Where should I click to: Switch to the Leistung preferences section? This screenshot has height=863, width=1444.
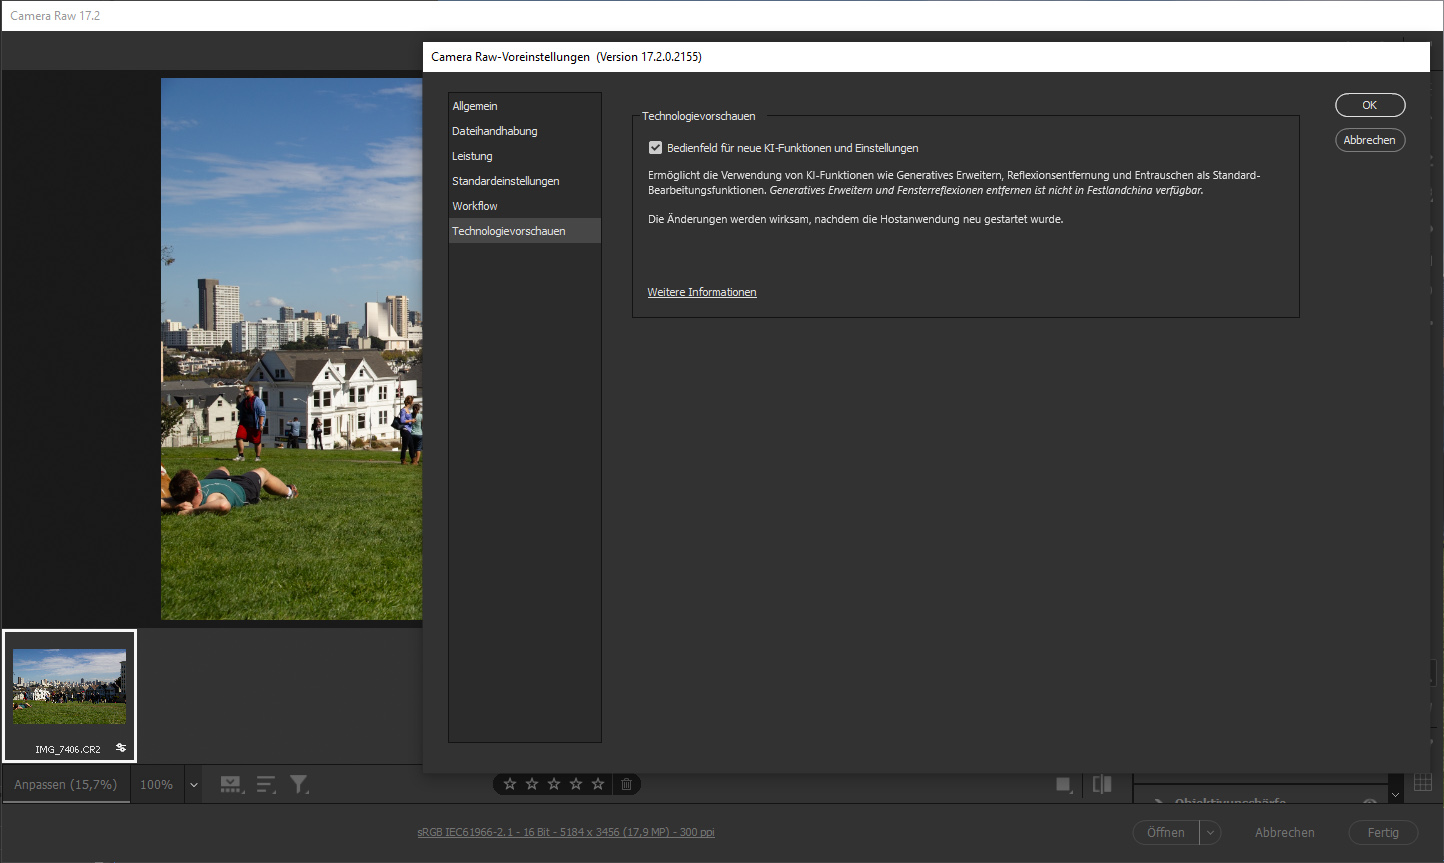[x=472, y=156]
